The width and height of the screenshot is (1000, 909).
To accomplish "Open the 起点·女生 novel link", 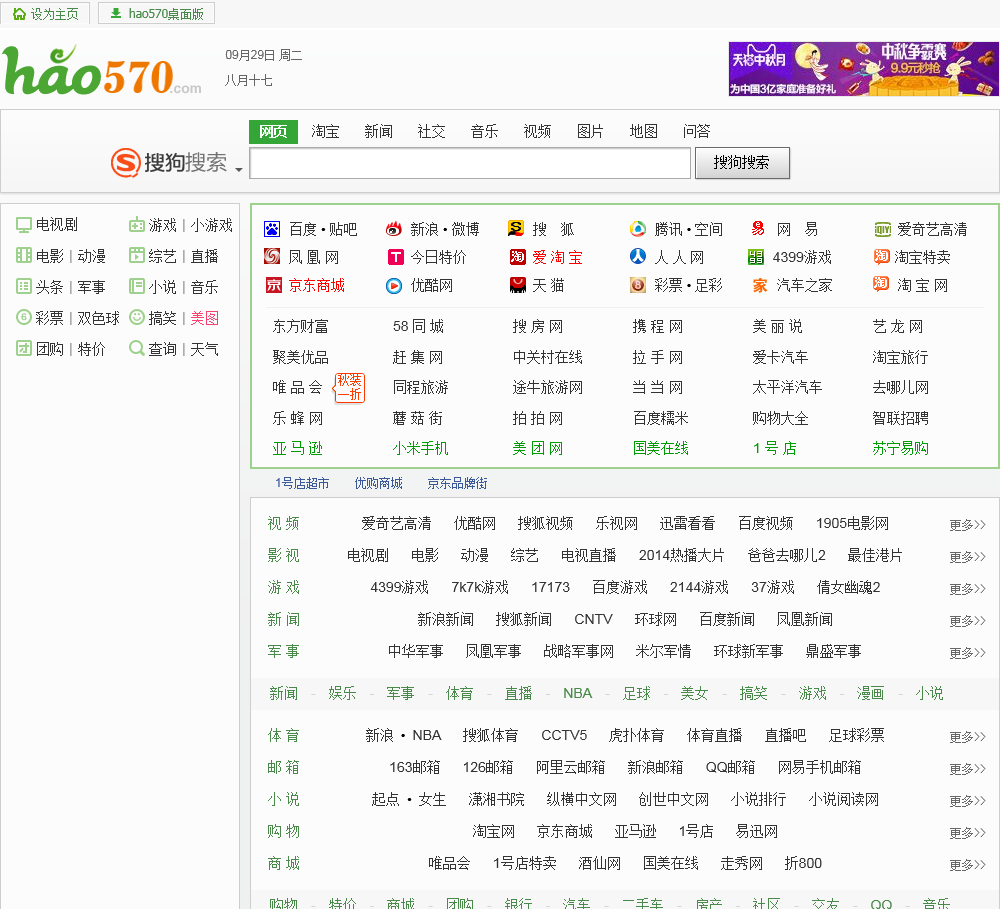I will tap(409, 799).
